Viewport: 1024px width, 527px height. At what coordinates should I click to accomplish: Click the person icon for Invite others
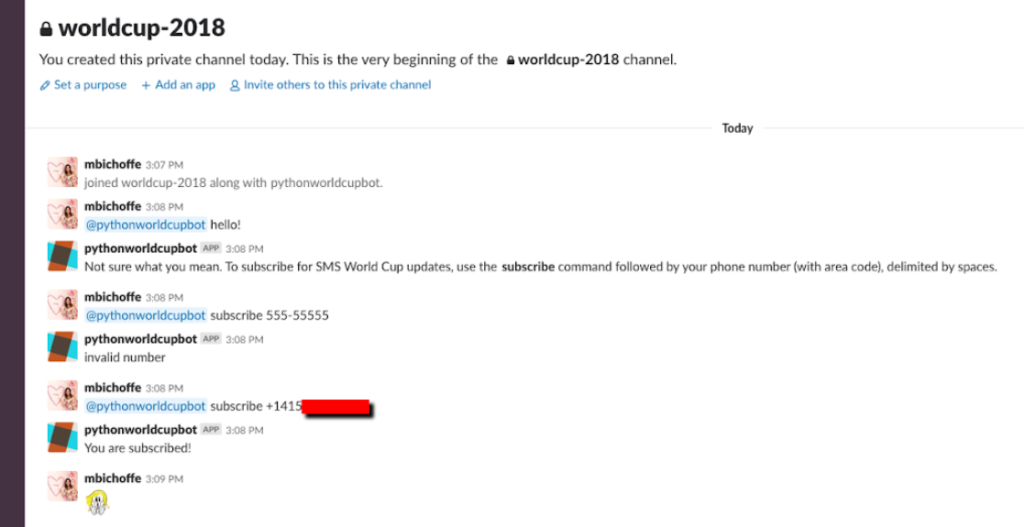coord(234,85)
